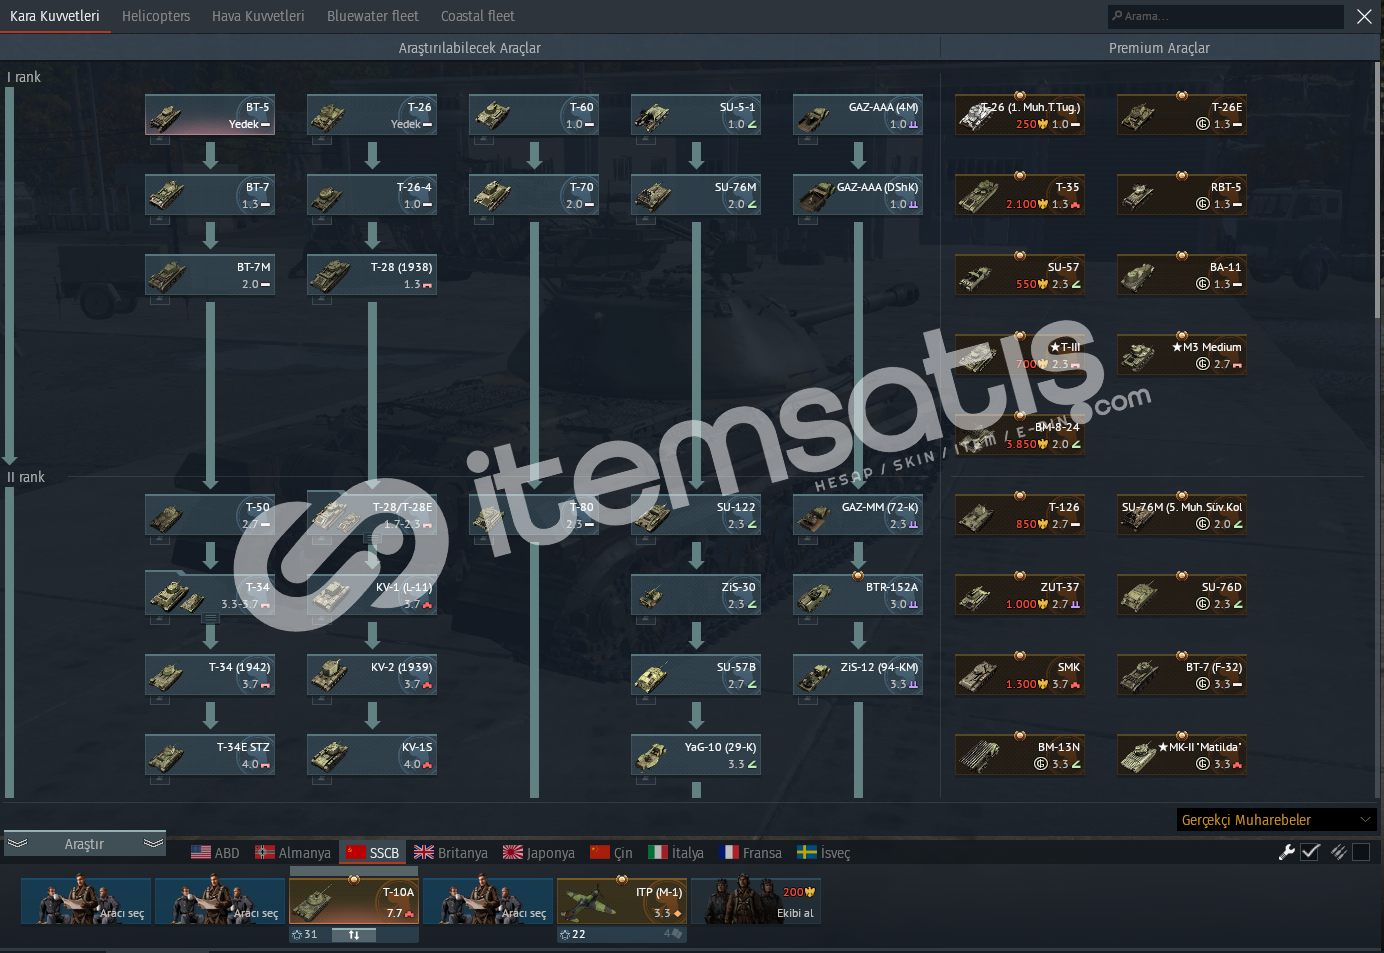
Task: Select the BT-7M tank
Action: [x=209, y=275]
